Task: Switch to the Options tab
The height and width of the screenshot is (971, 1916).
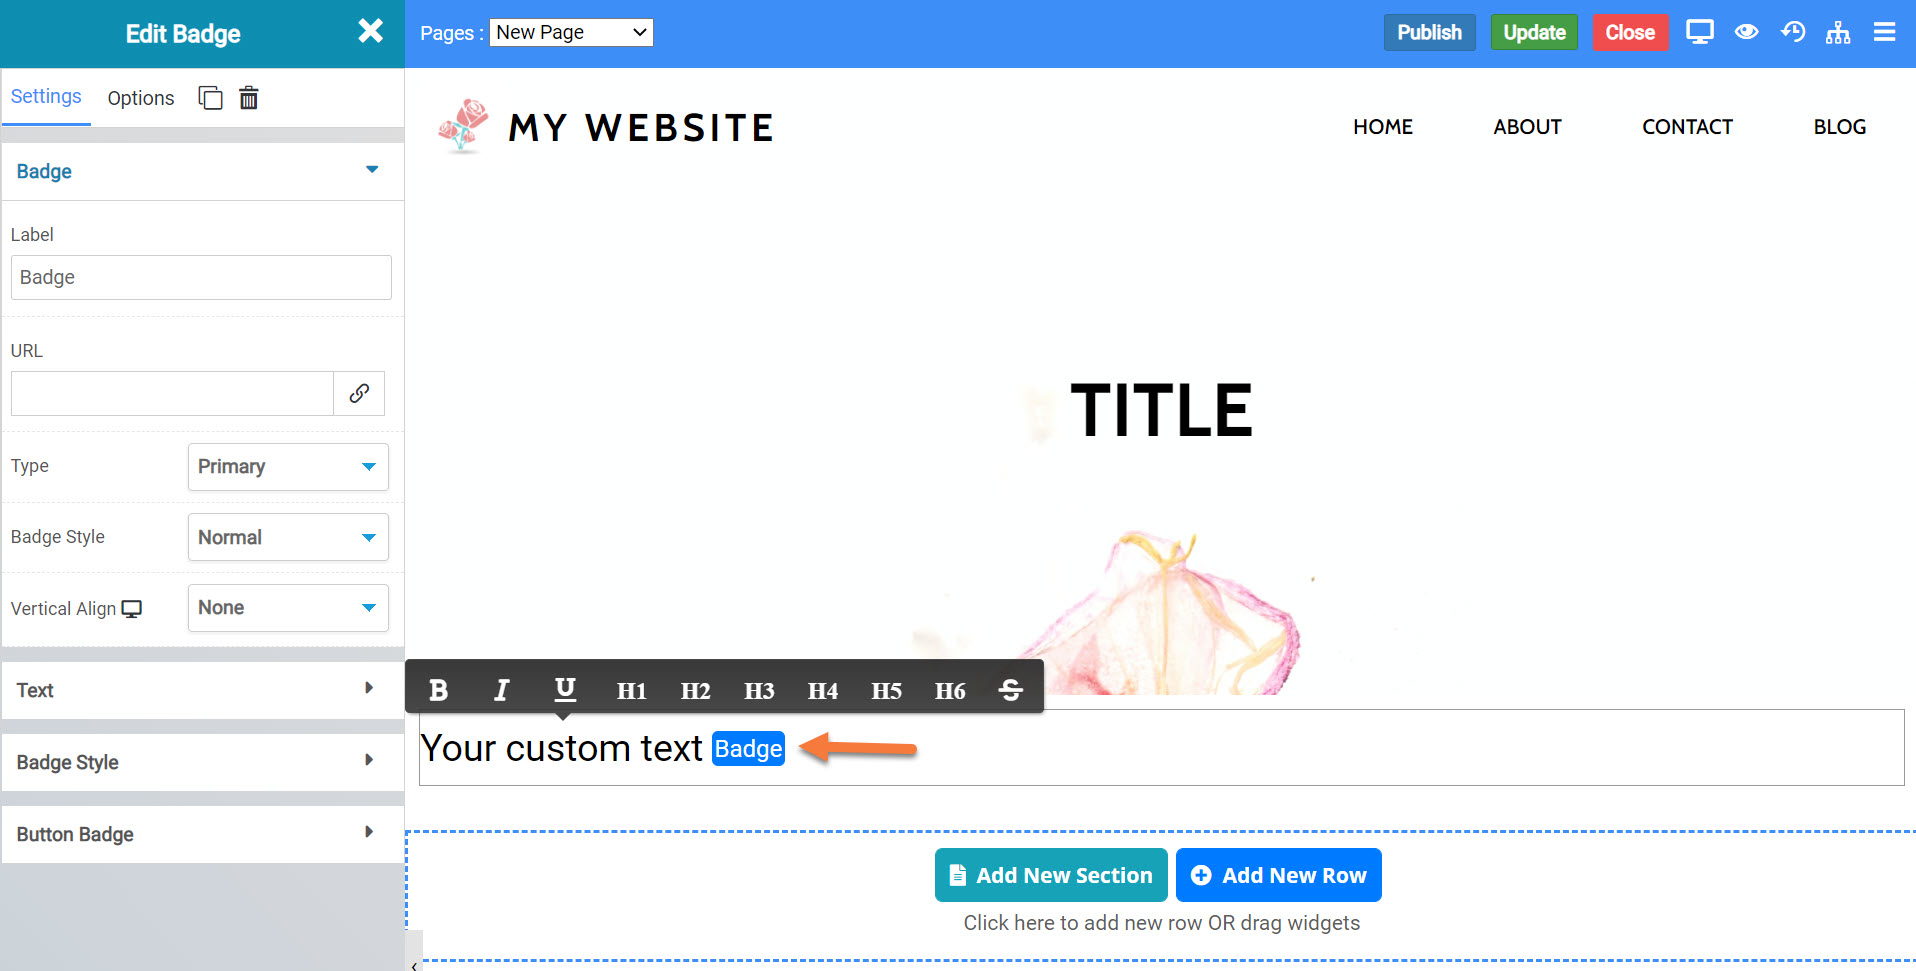Action: click(141, 98)
